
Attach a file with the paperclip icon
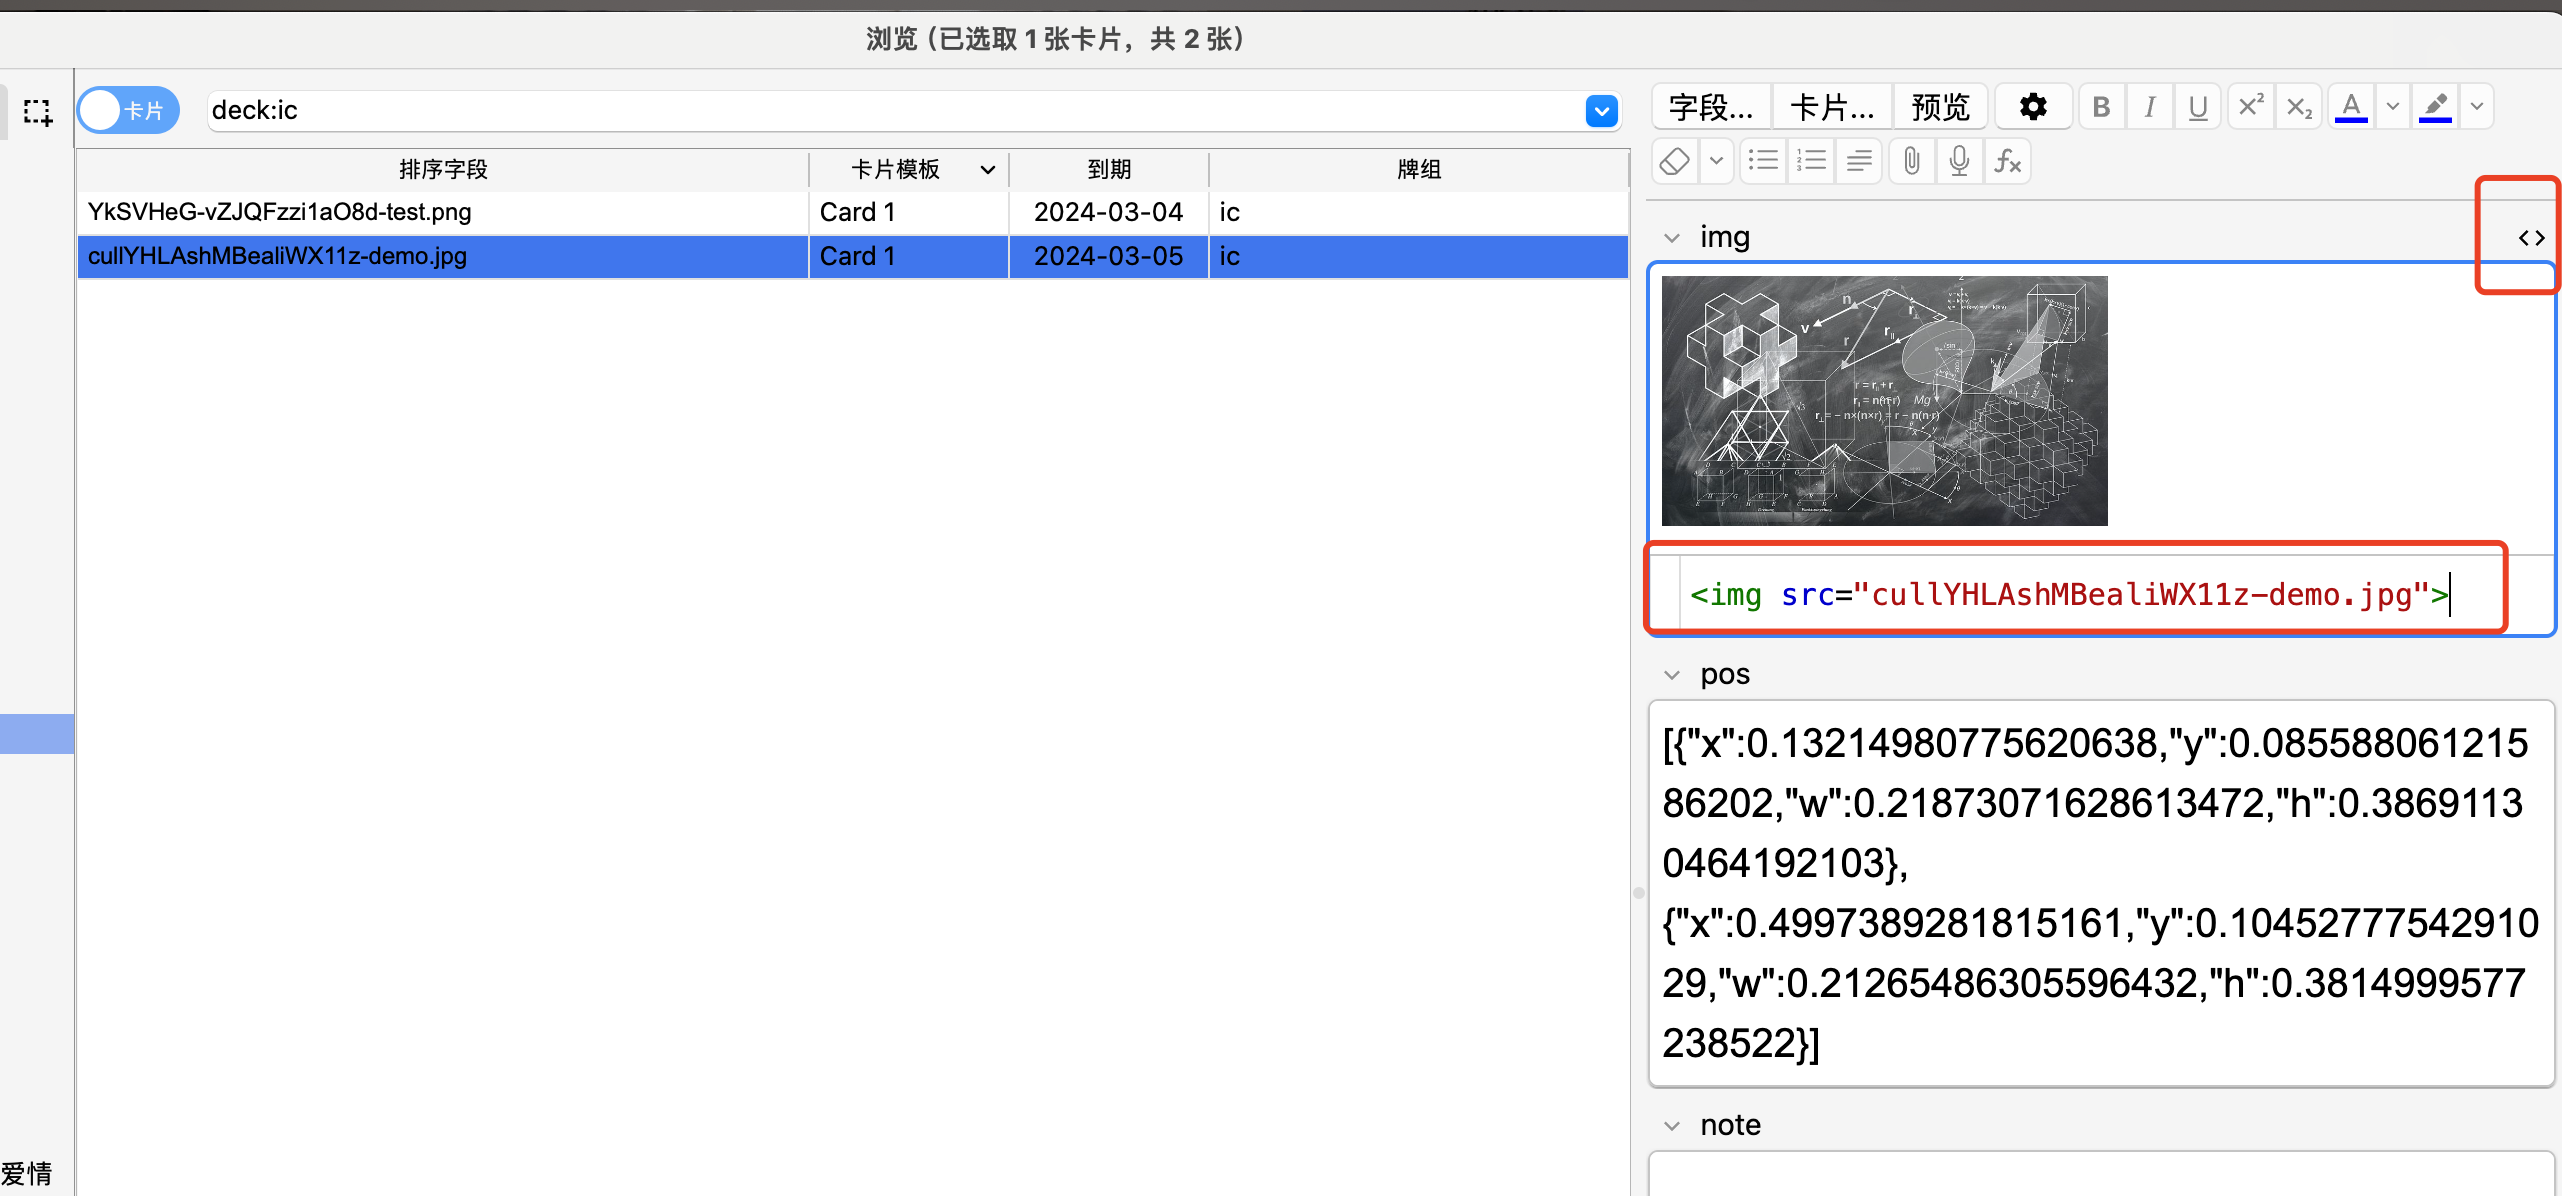pyautogui.click(x=1911, y=161)
